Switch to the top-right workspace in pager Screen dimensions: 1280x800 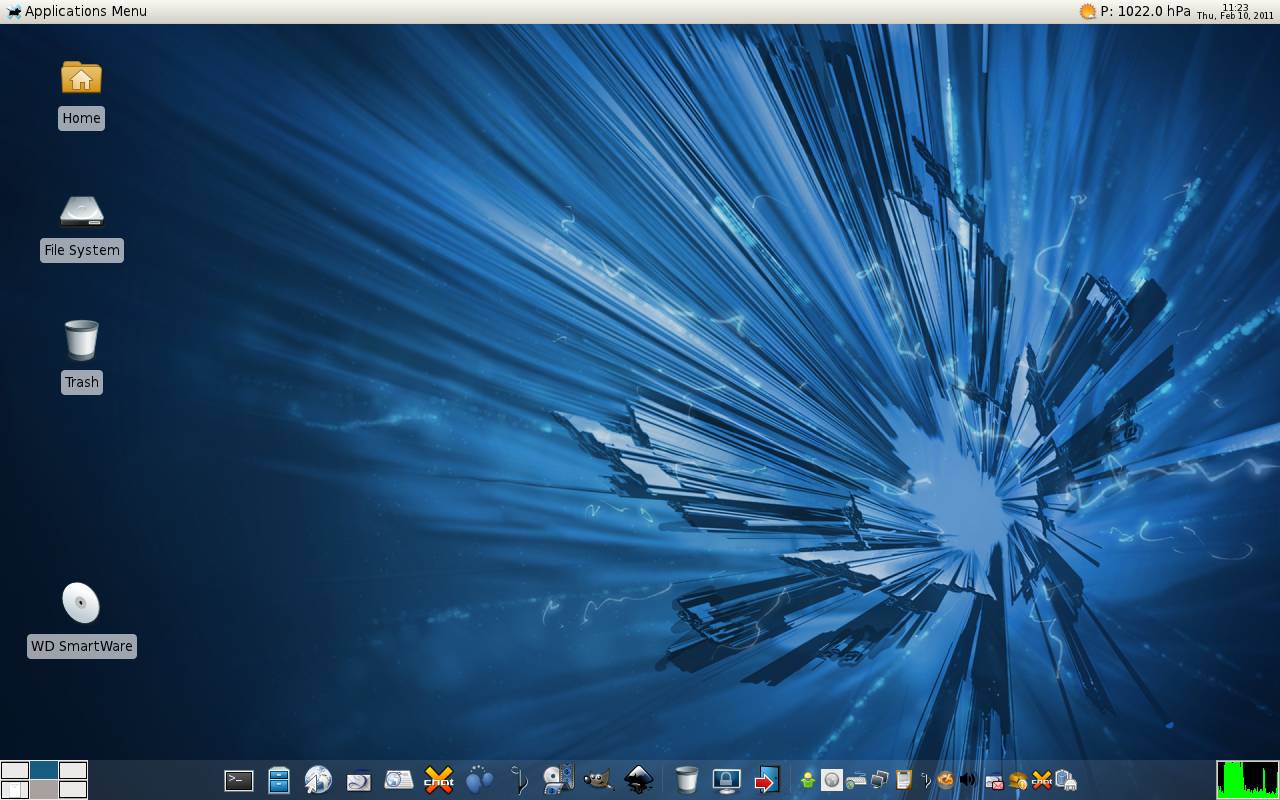pyautogui.click(x=73, y=770)
